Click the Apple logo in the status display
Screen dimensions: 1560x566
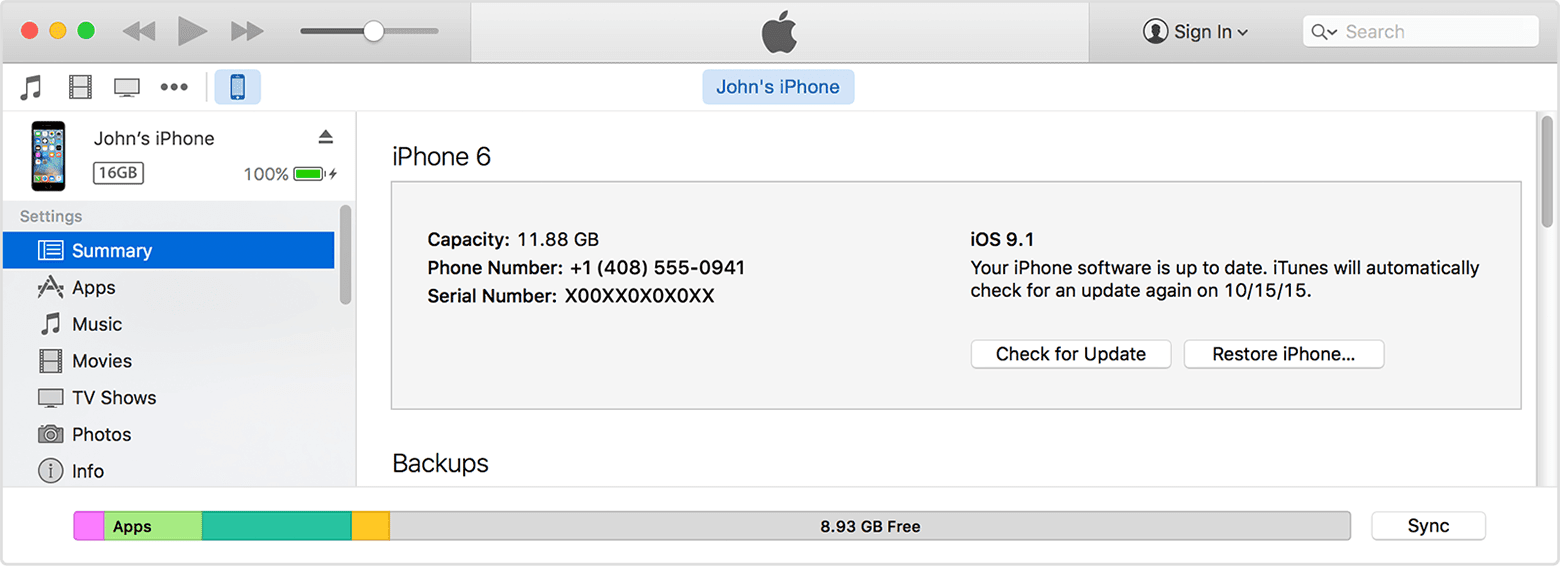pyautogui.click(x=779, y=32)
